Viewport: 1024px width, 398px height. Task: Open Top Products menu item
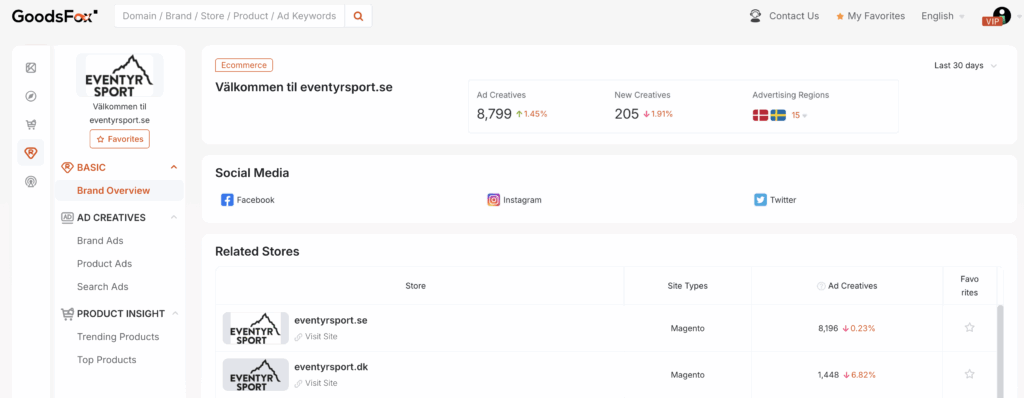(106, 359)
